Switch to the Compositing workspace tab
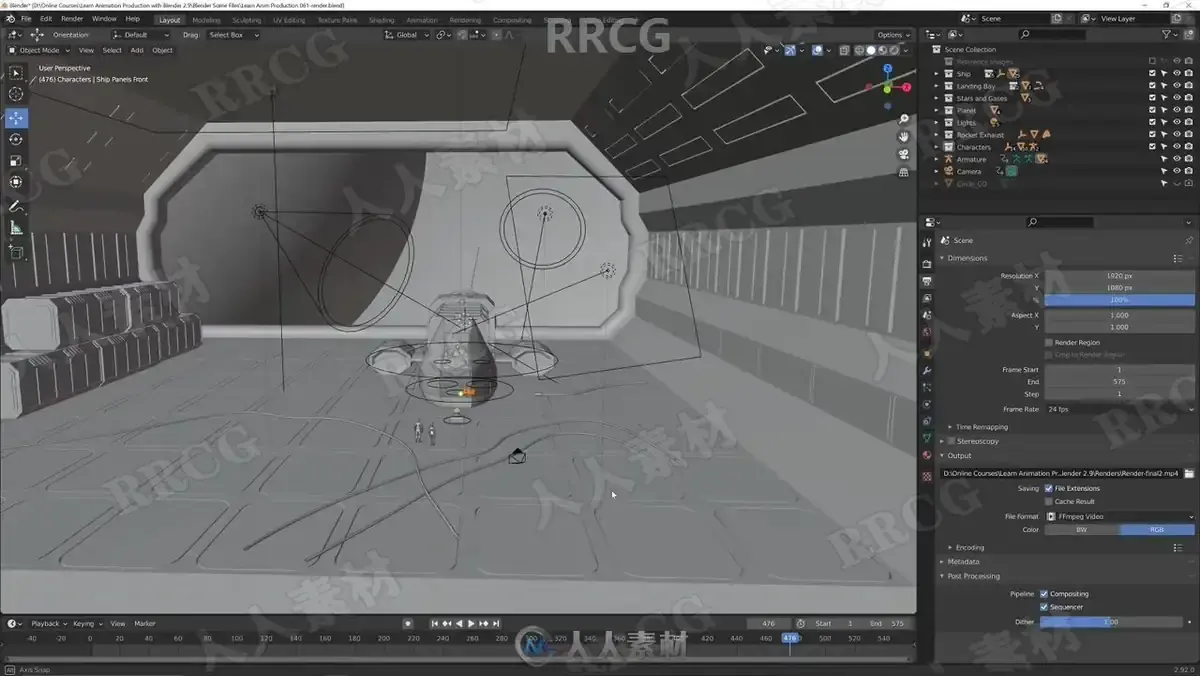Screen dimensions: 1200x676 tap(513, 20)
